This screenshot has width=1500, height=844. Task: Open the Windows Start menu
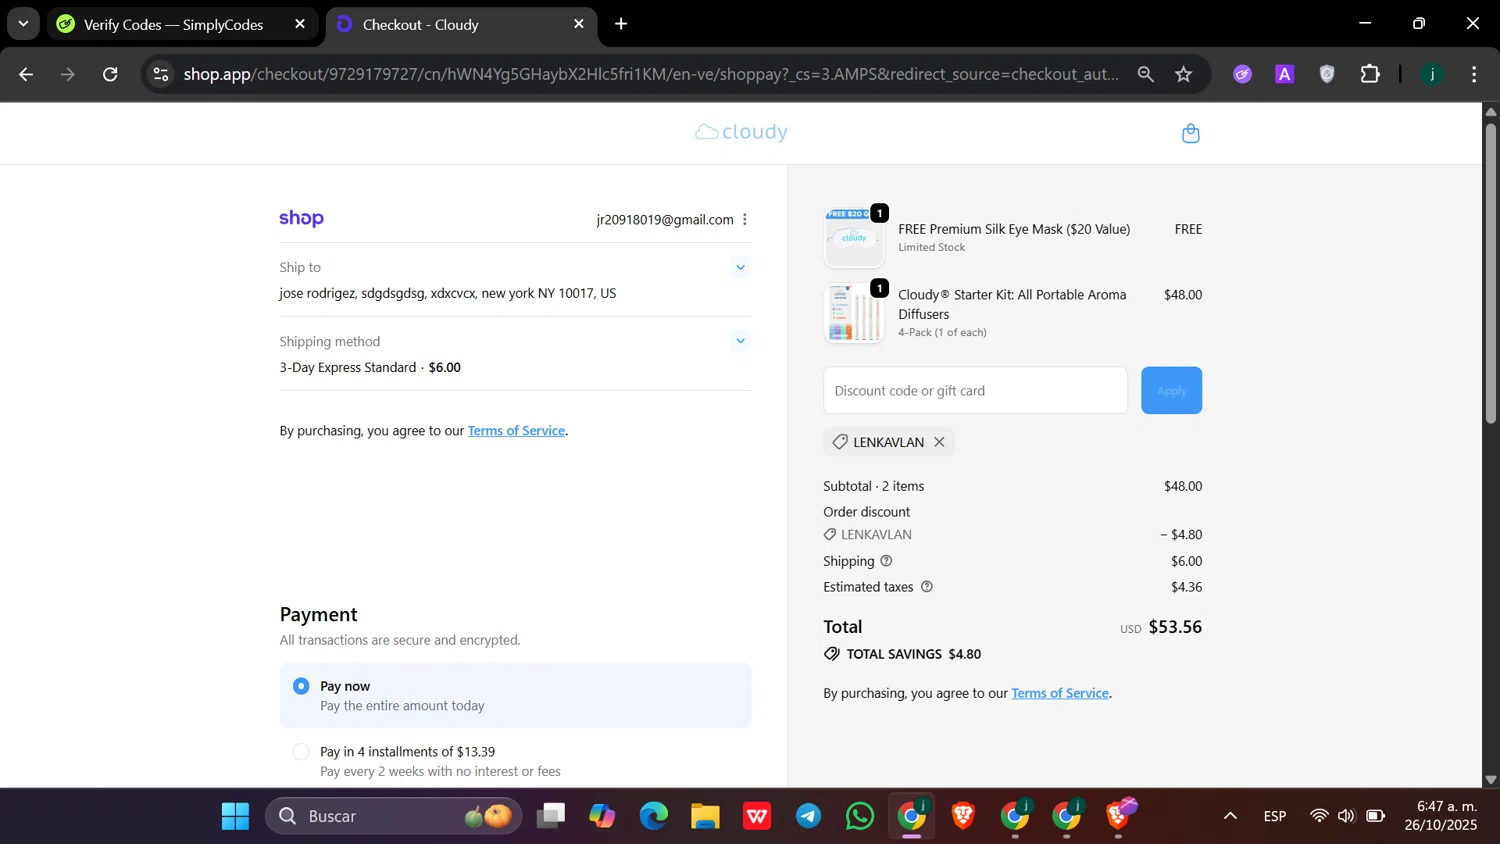point(235,817)
